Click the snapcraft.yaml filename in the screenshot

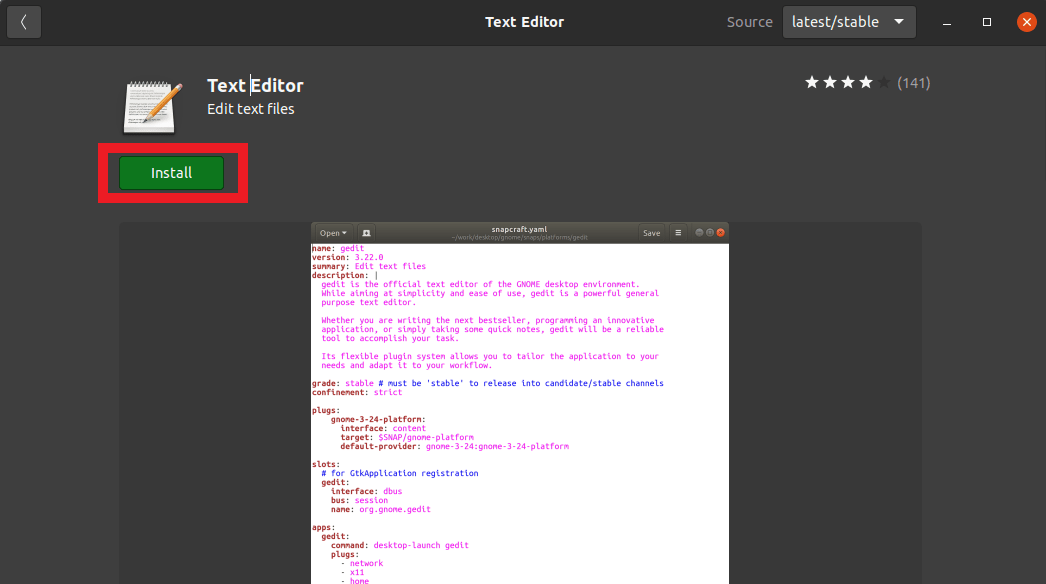point(518,228)
